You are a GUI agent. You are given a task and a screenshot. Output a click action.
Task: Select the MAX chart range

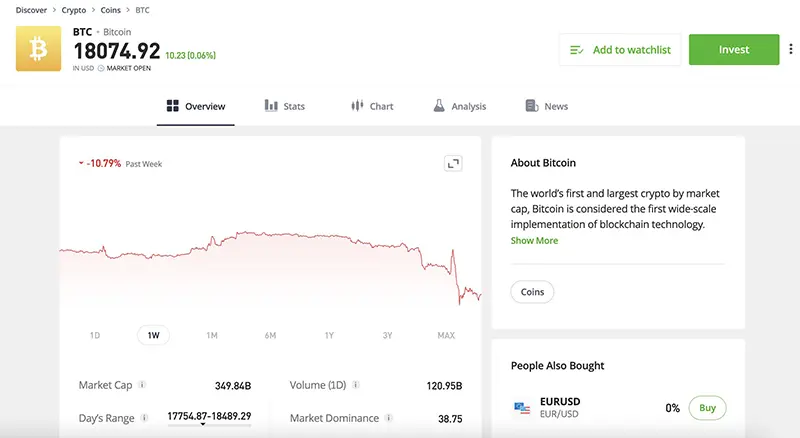(446, 335)
